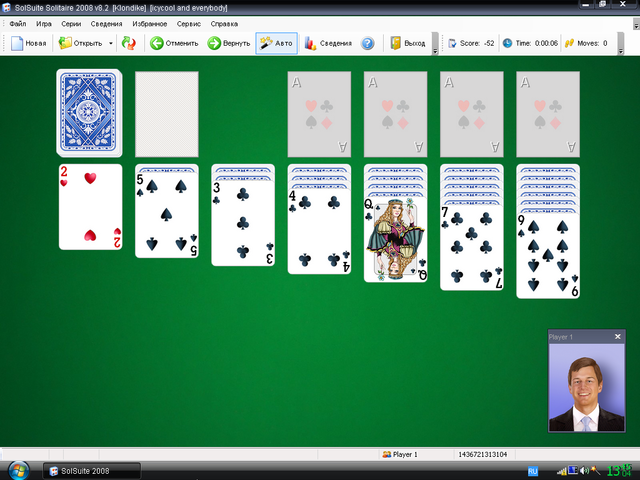Deal from the face-down stock pile
The image size is (640, 480).
click(89, 113)
